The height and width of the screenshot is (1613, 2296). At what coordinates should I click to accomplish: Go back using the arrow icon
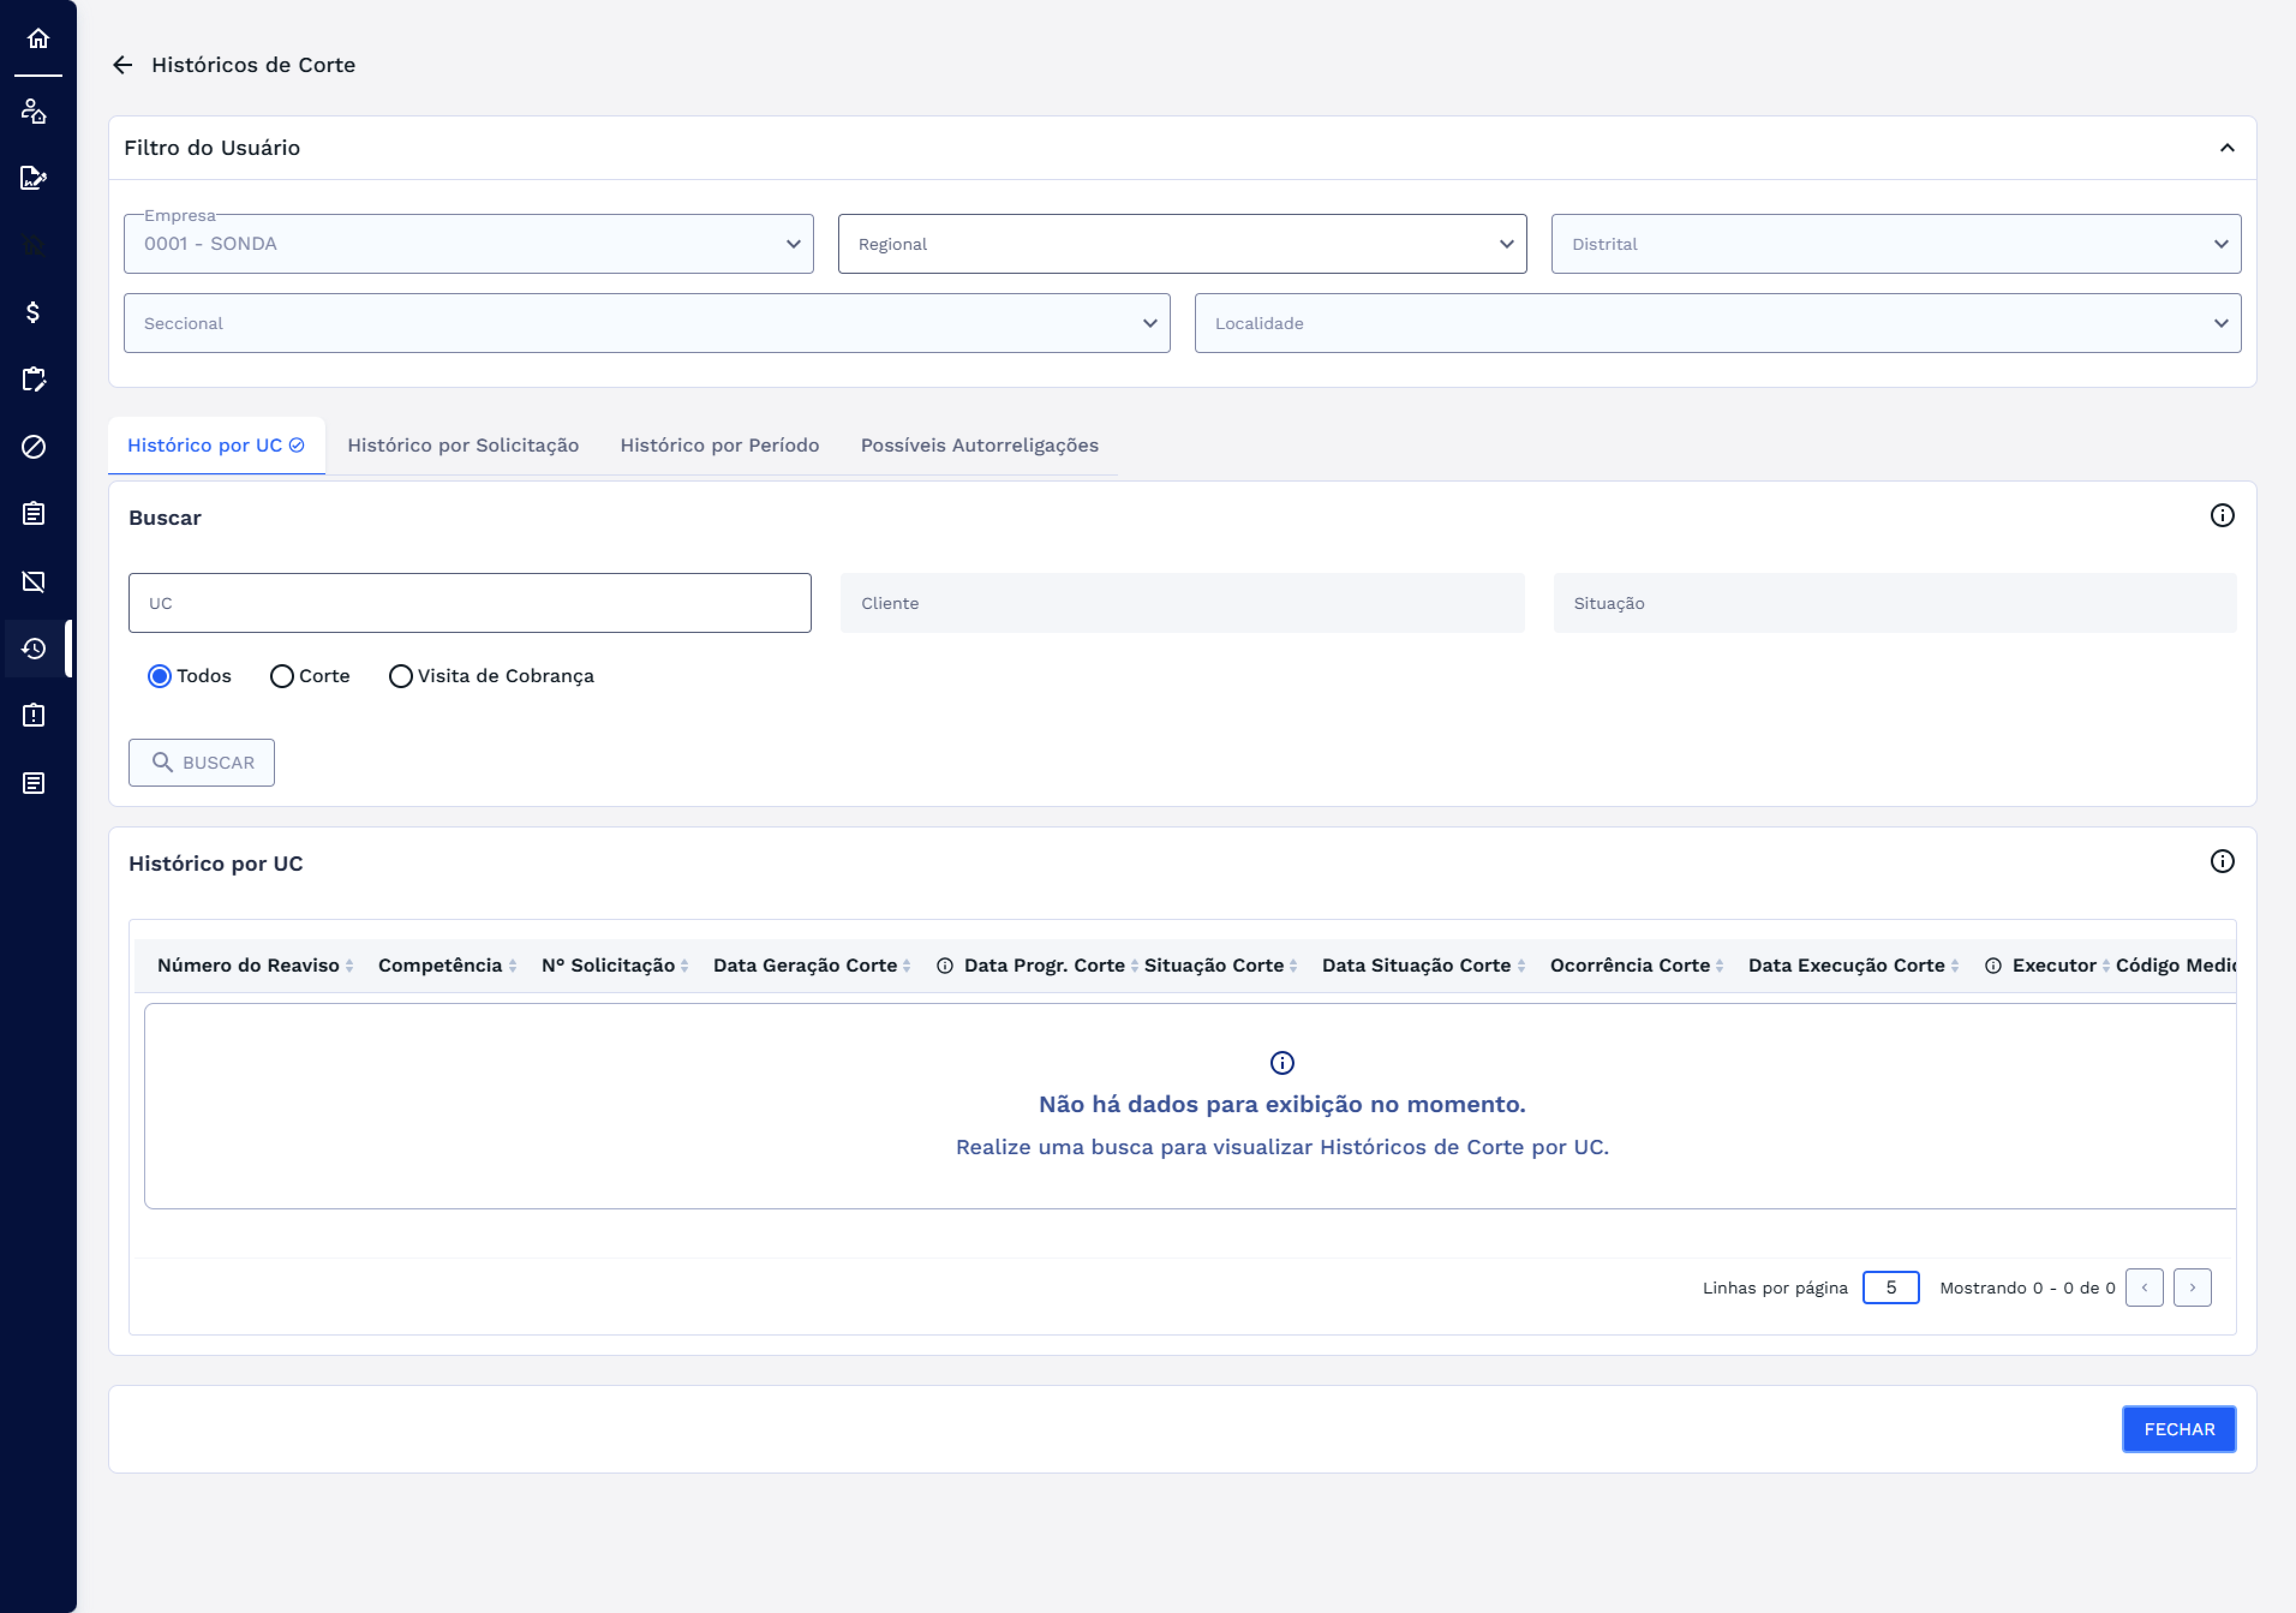click(122, 65)
